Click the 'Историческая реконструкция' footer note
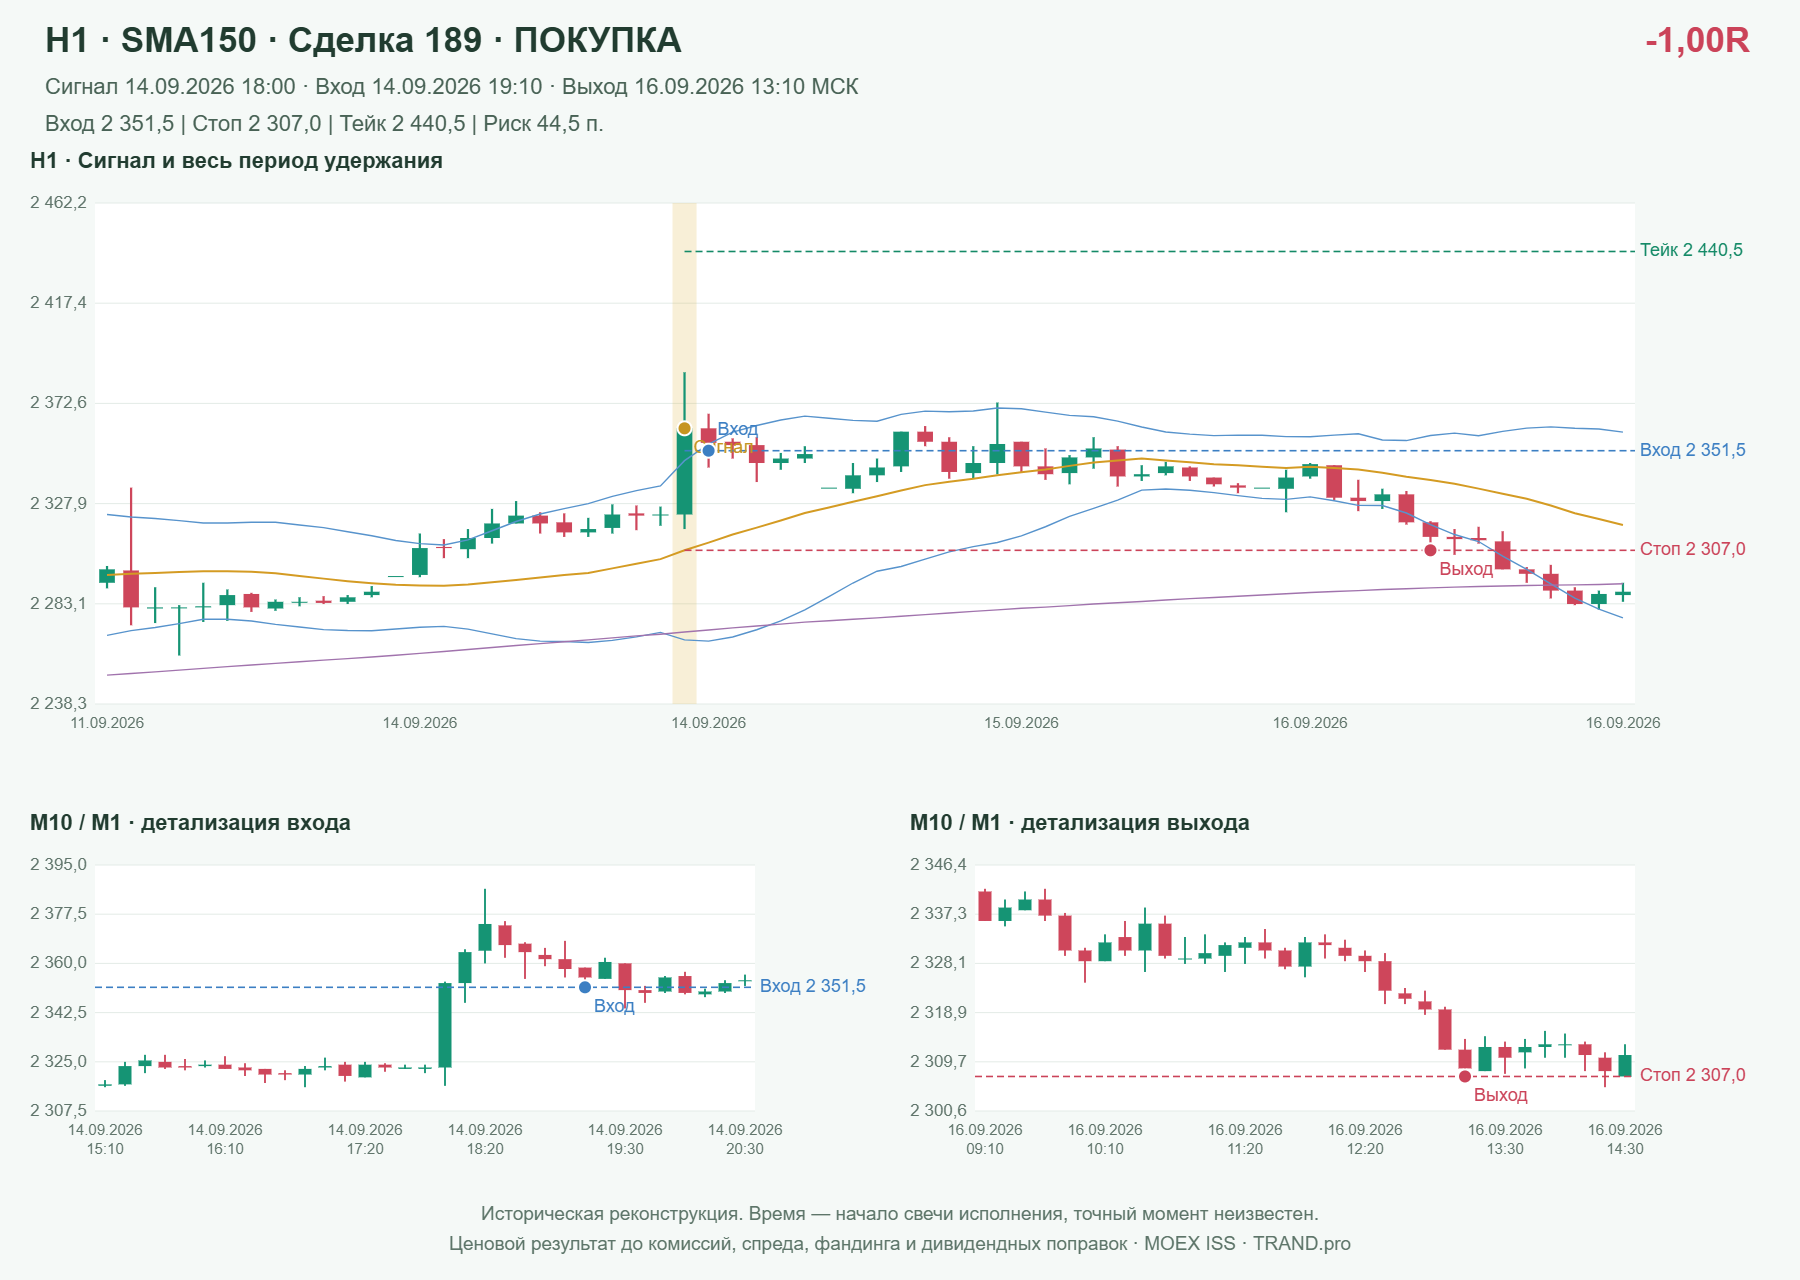This screenshot has height=1280, width=1800. tap(900, 1214)
